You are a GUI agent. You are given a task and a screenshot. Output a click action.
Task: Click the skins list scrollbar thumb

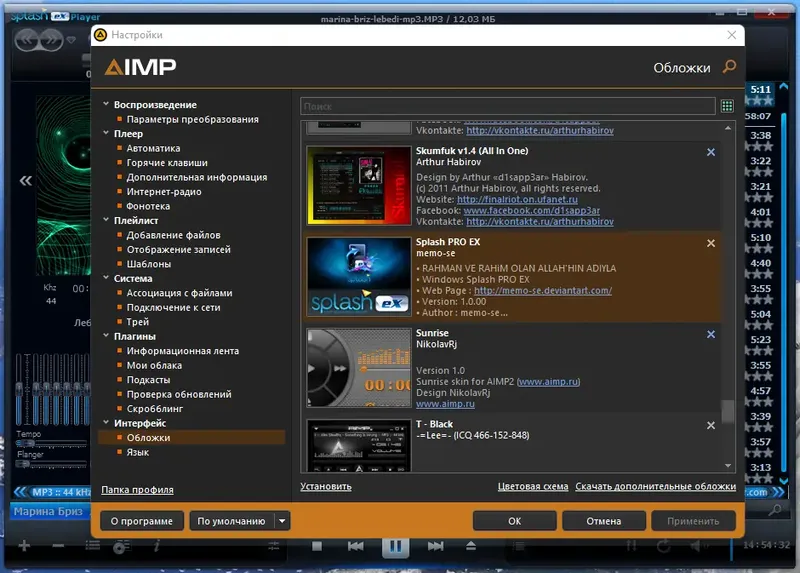(x=728, y=411)
